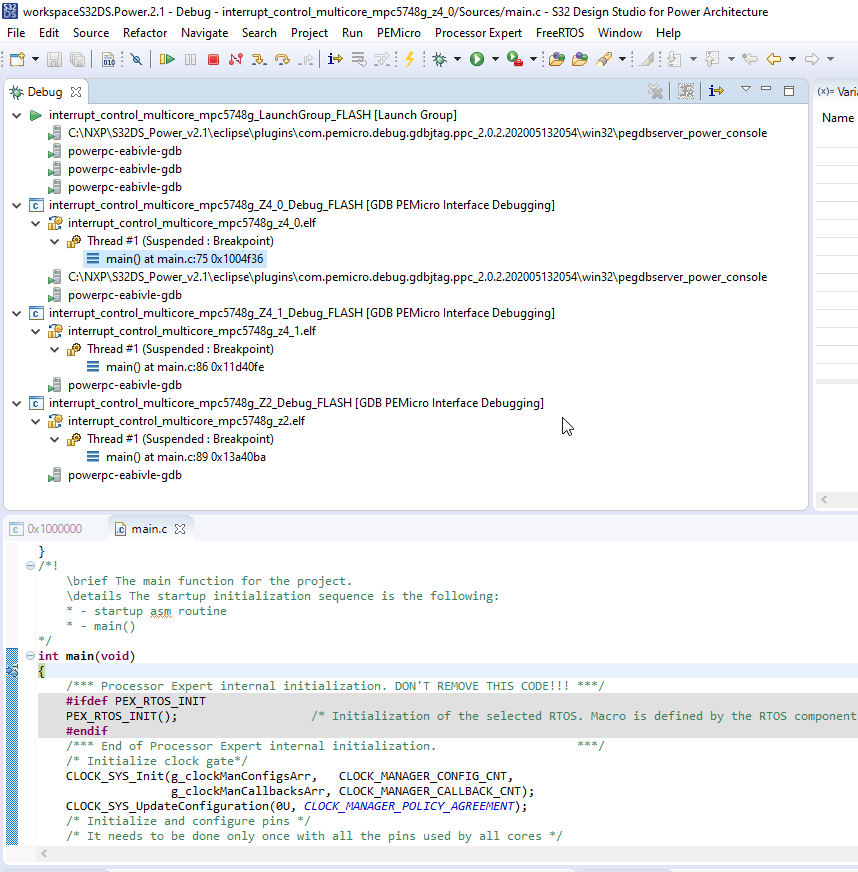Open the Debug configurations dropdown arrow

458,59
